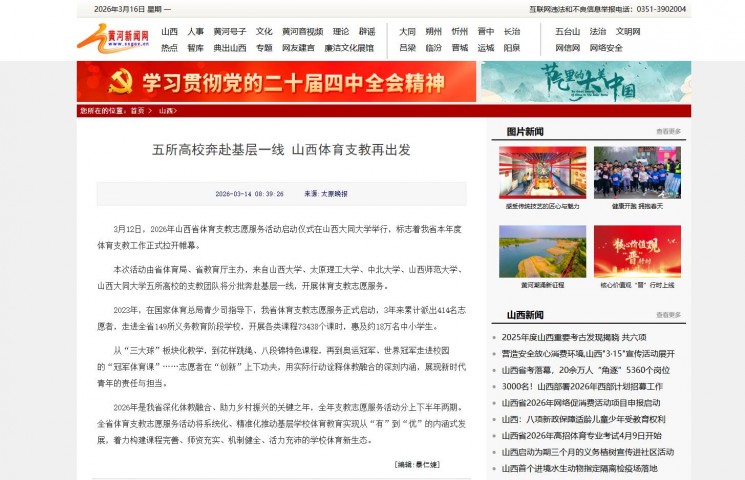
Task: Open the 学习贯彻党的二十届四中全会精神 banner
Action: [276, 82]
